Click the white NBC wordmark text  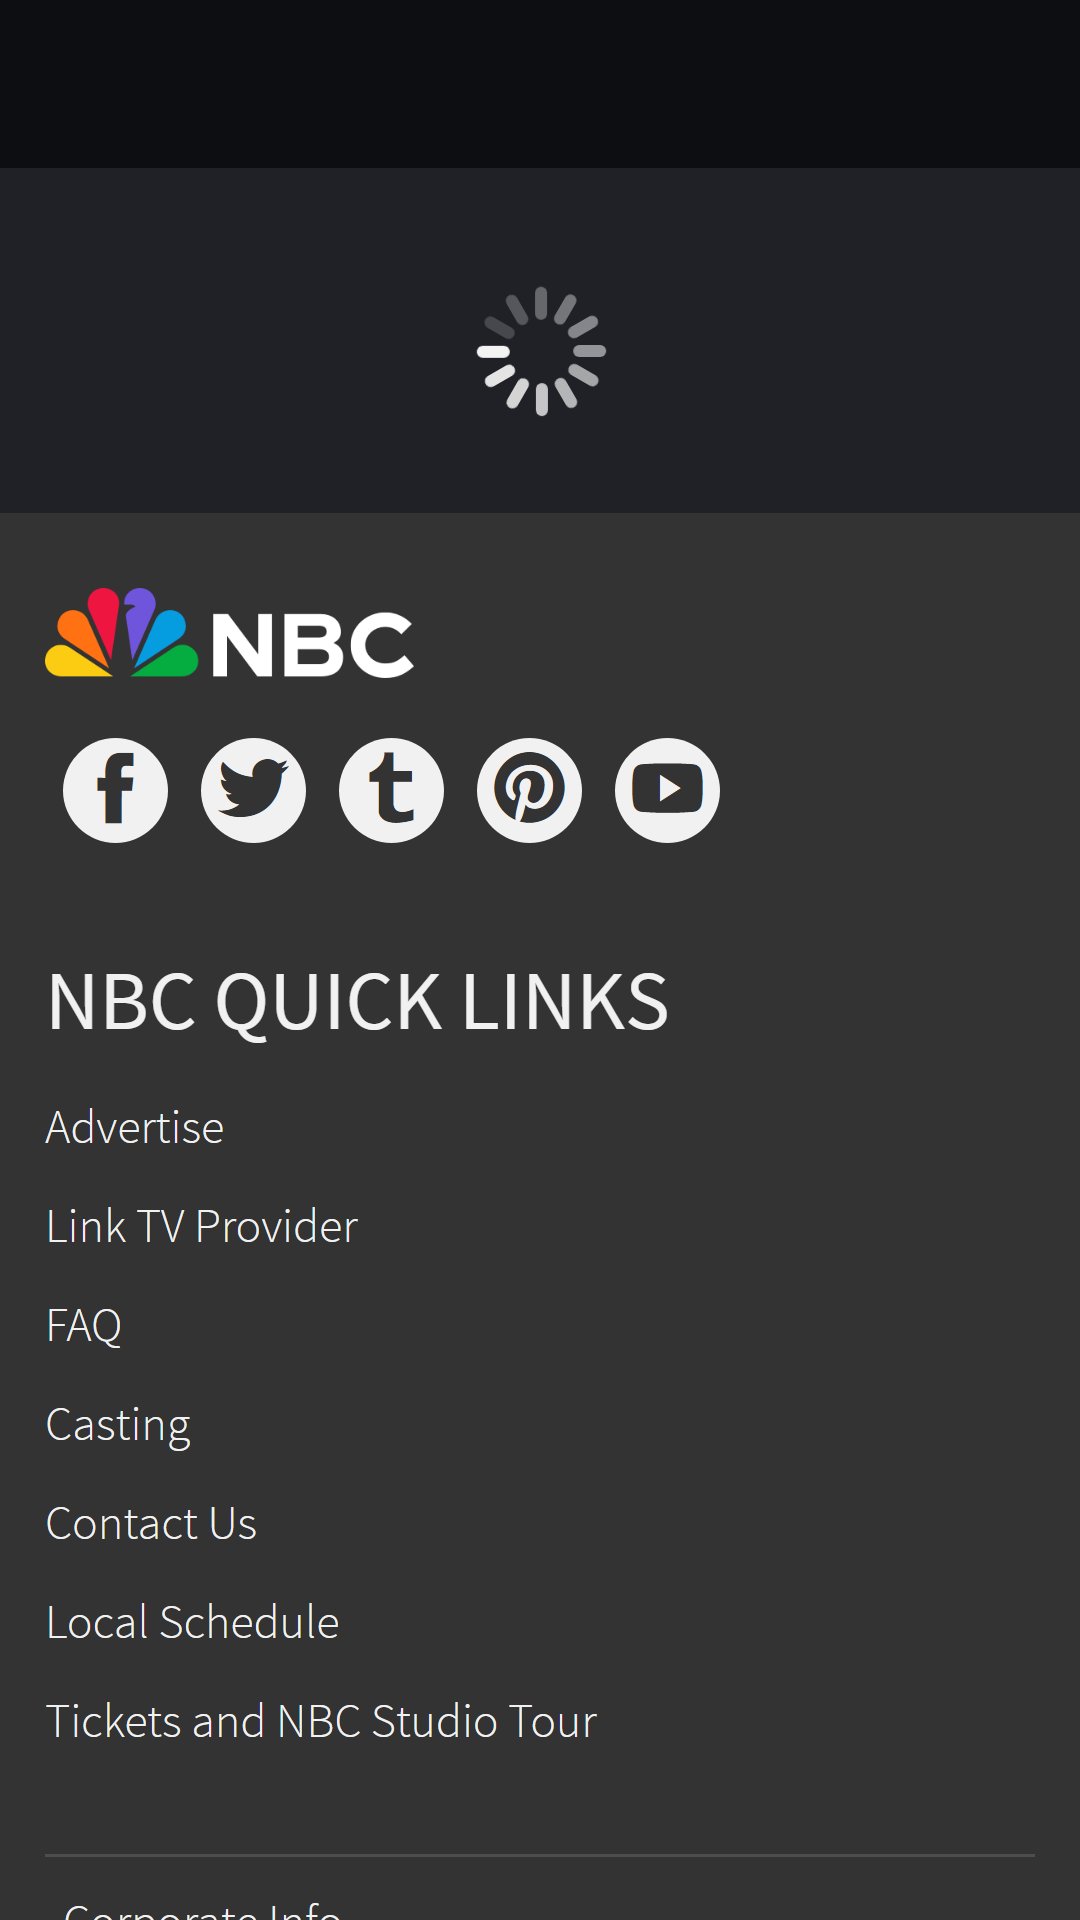312,645
